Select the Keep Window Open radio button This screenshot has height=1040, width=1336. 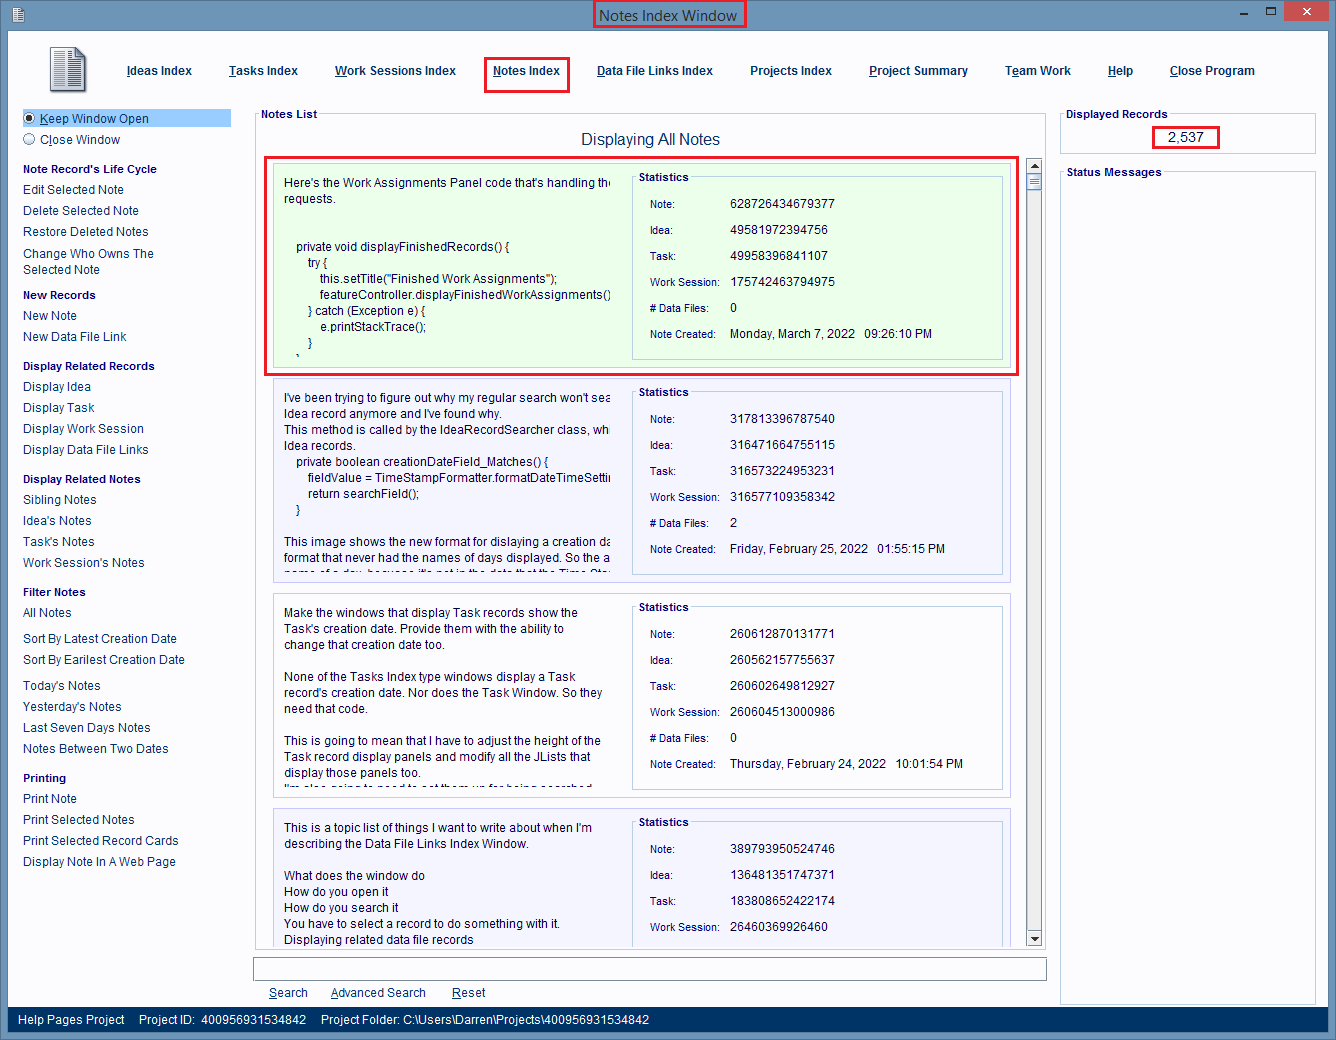click(x=29, y=118)
